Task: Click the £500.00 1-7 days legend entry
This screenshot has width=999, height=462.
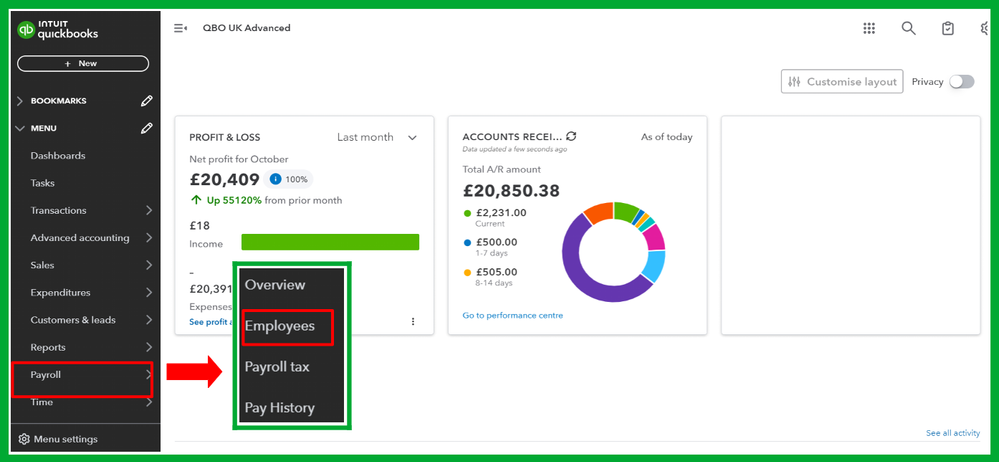Action: (x=491, y=247)
